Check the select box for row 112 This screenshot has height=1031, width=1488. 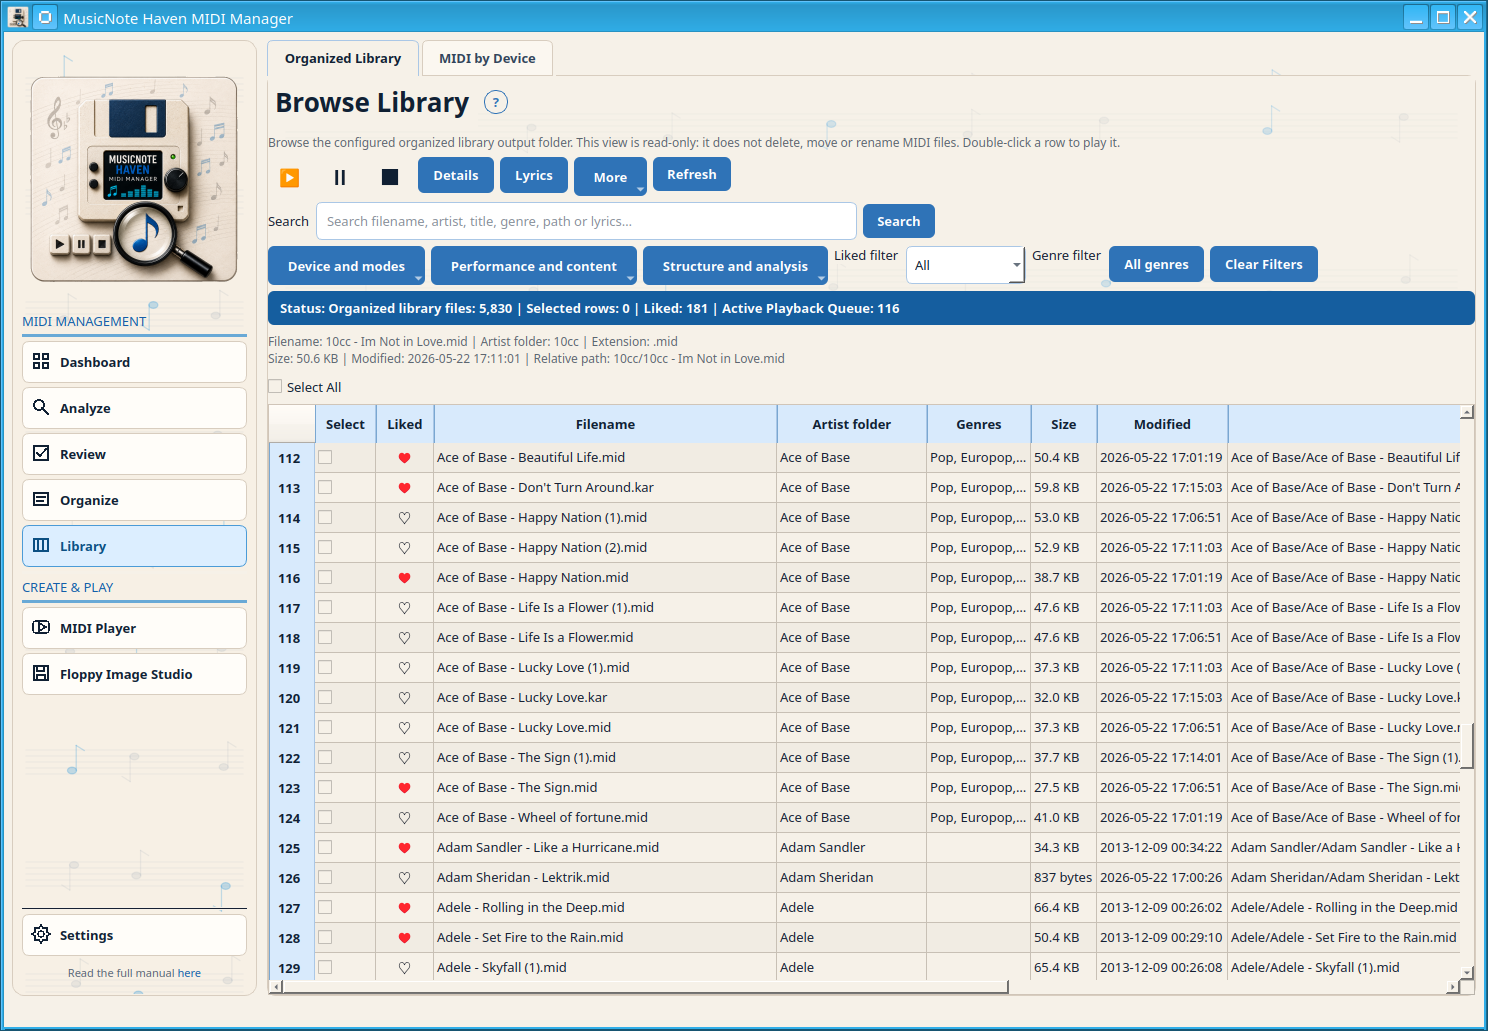pyautogui.click(x=325, y=457)
